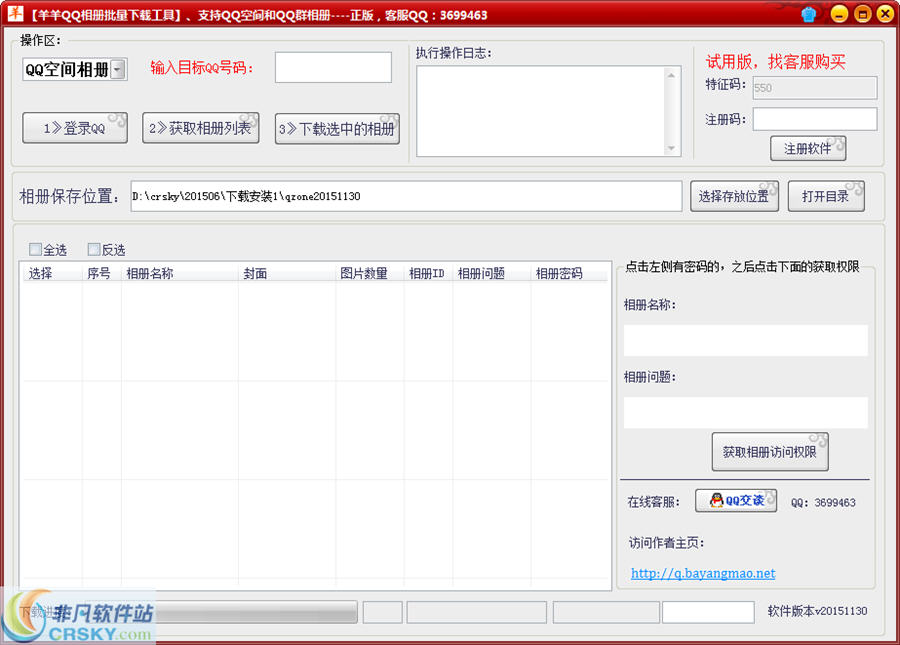Screen dimensions: 900x645
Task: Click the QQ交谈 penguin chat button
Action: point(736,501)
